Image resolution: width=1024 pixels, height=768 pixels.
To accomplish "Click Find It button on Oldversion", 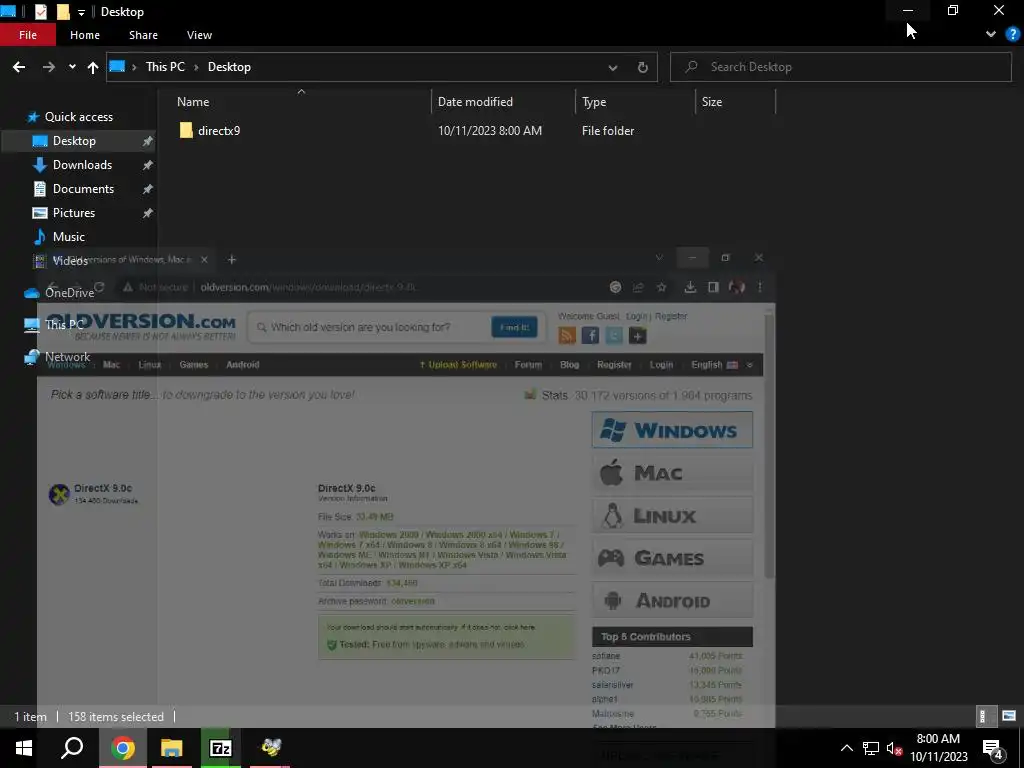I will coord(514,327).
